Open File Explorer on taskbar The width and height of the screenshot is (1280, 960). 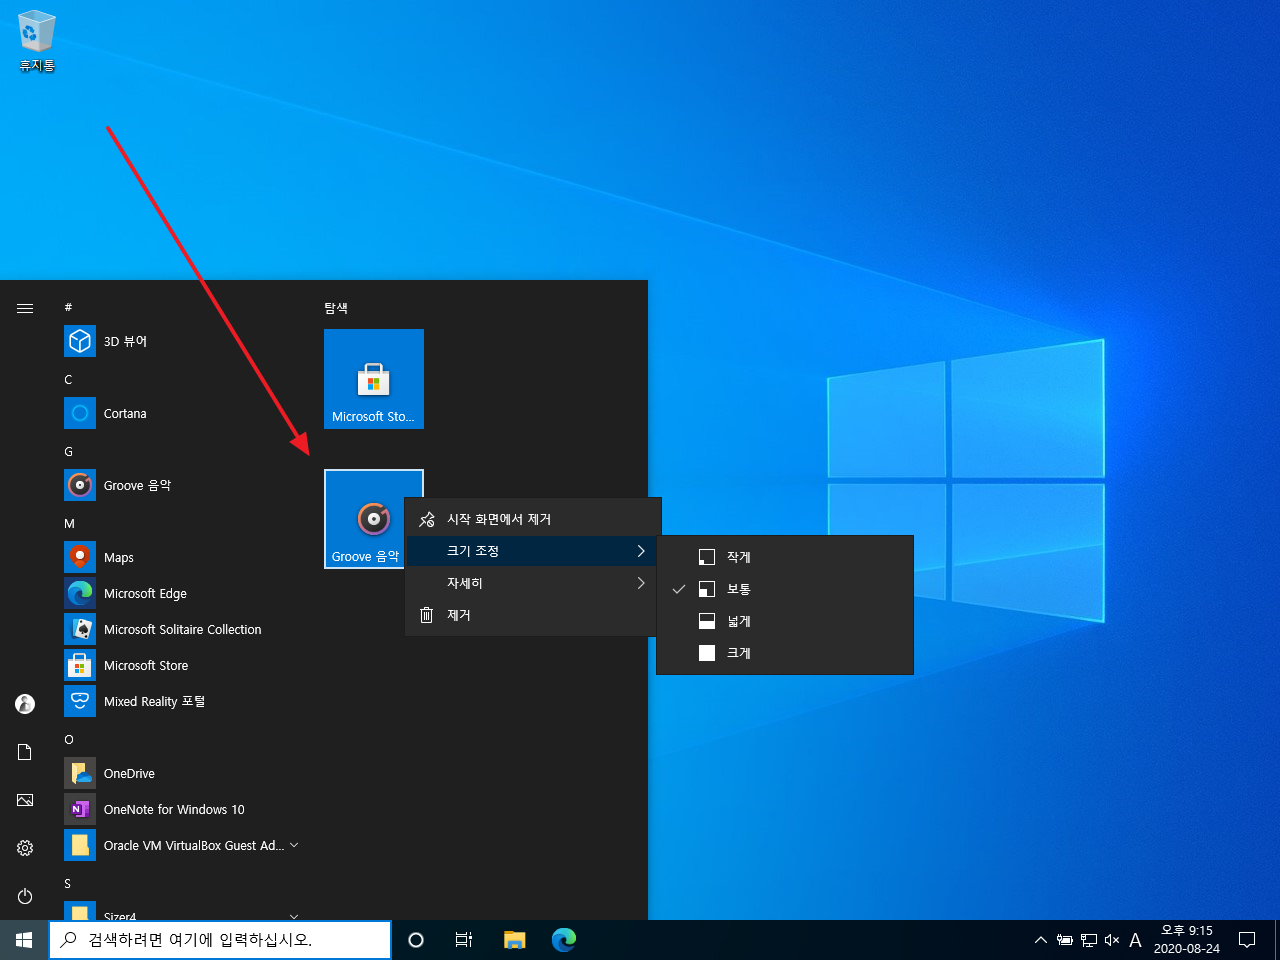514,940
